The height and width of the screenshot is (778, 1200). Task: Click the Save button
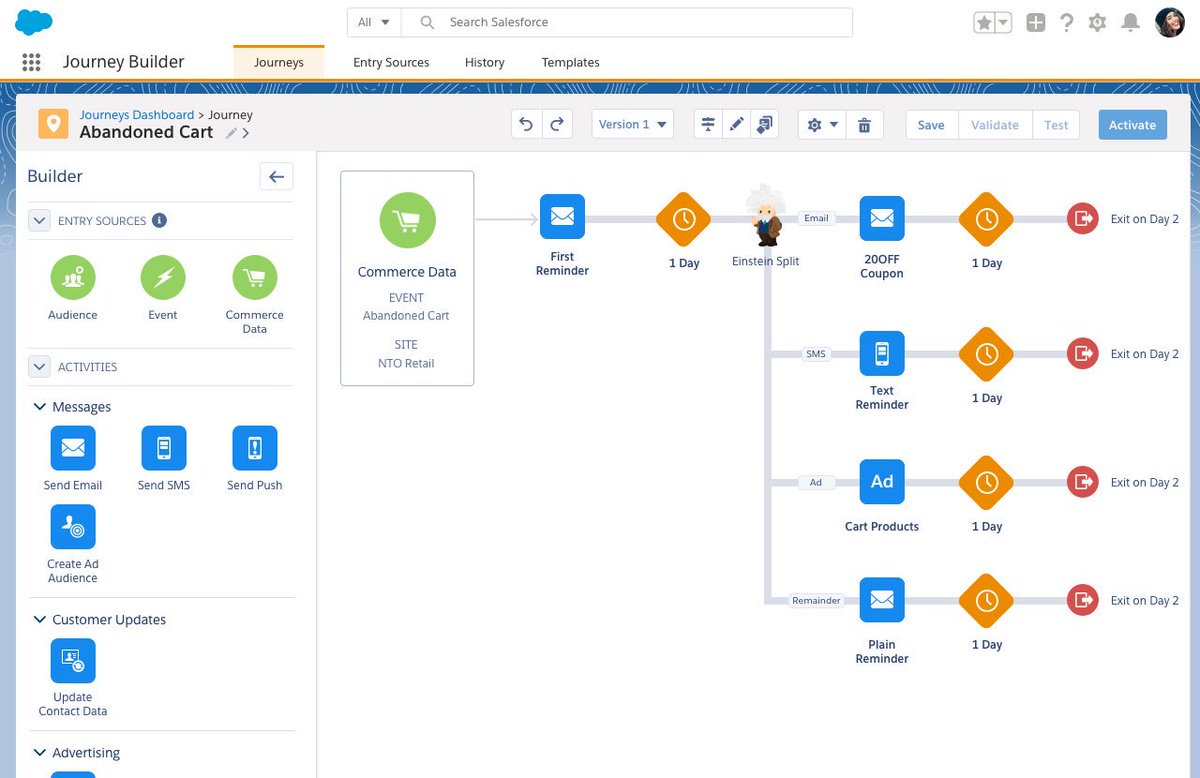pos(931,125)
